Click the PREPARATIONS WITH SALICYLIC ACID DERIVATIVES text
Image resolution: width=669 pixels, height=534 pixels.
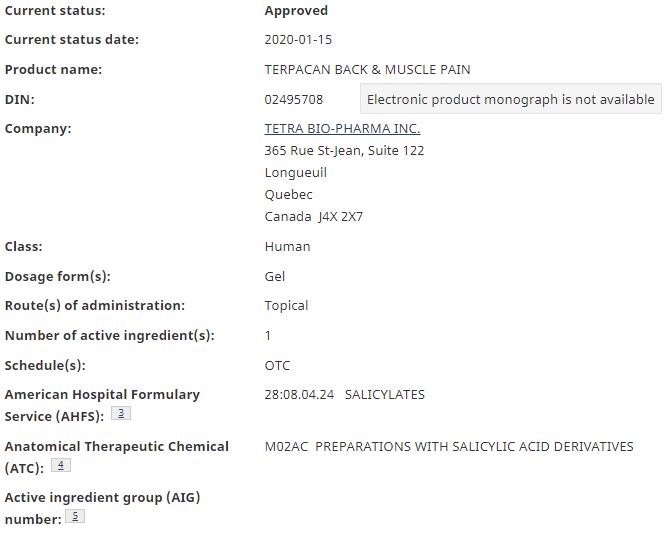click(x=474, y=447)
